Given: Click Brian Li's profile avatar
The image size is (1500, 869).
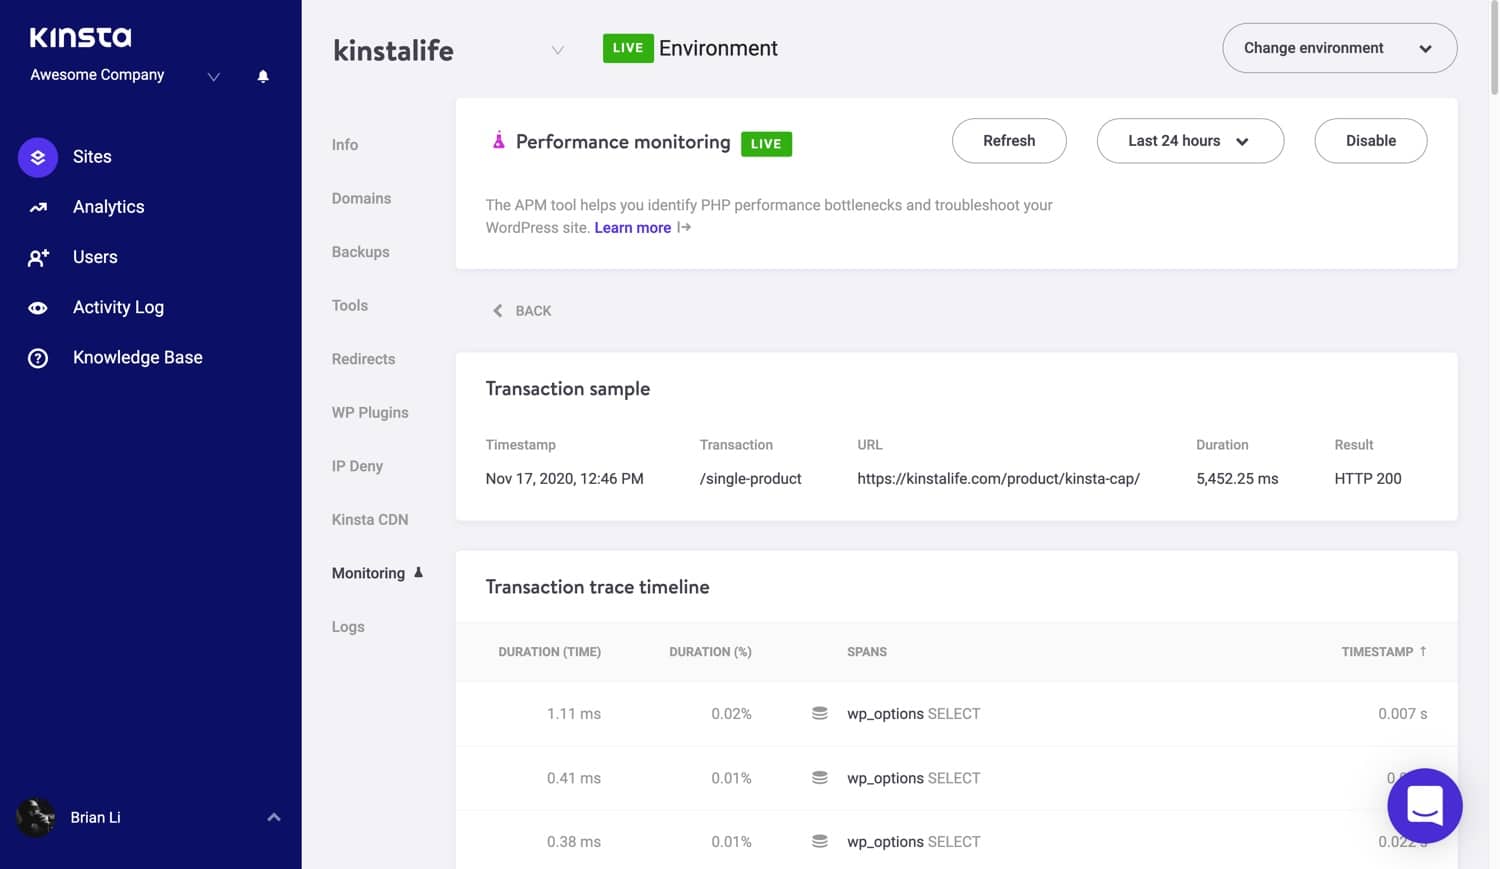Looking at the screenshot, I should 35,818.
